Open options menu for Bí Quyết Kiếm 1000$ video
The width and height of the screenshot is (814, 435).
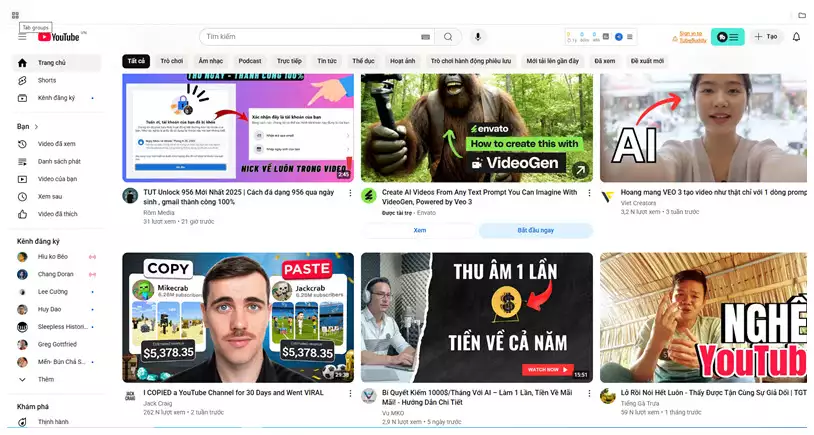pos(589,393)
